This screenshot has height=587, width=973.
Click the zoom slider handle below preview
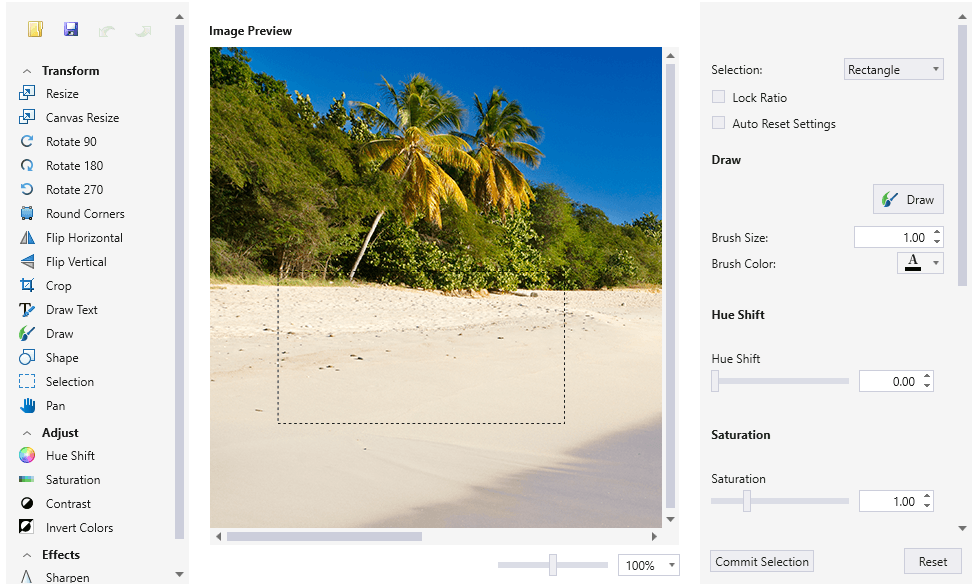(x=552, y=565)
